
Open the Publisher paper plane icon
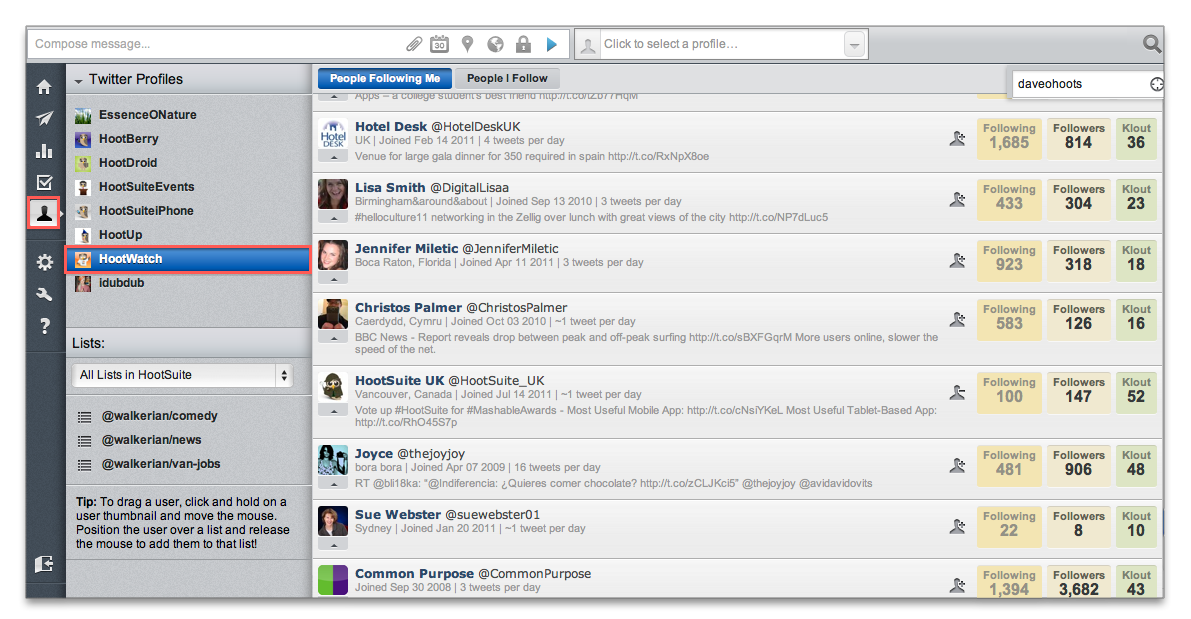click(x=45, y=118)
